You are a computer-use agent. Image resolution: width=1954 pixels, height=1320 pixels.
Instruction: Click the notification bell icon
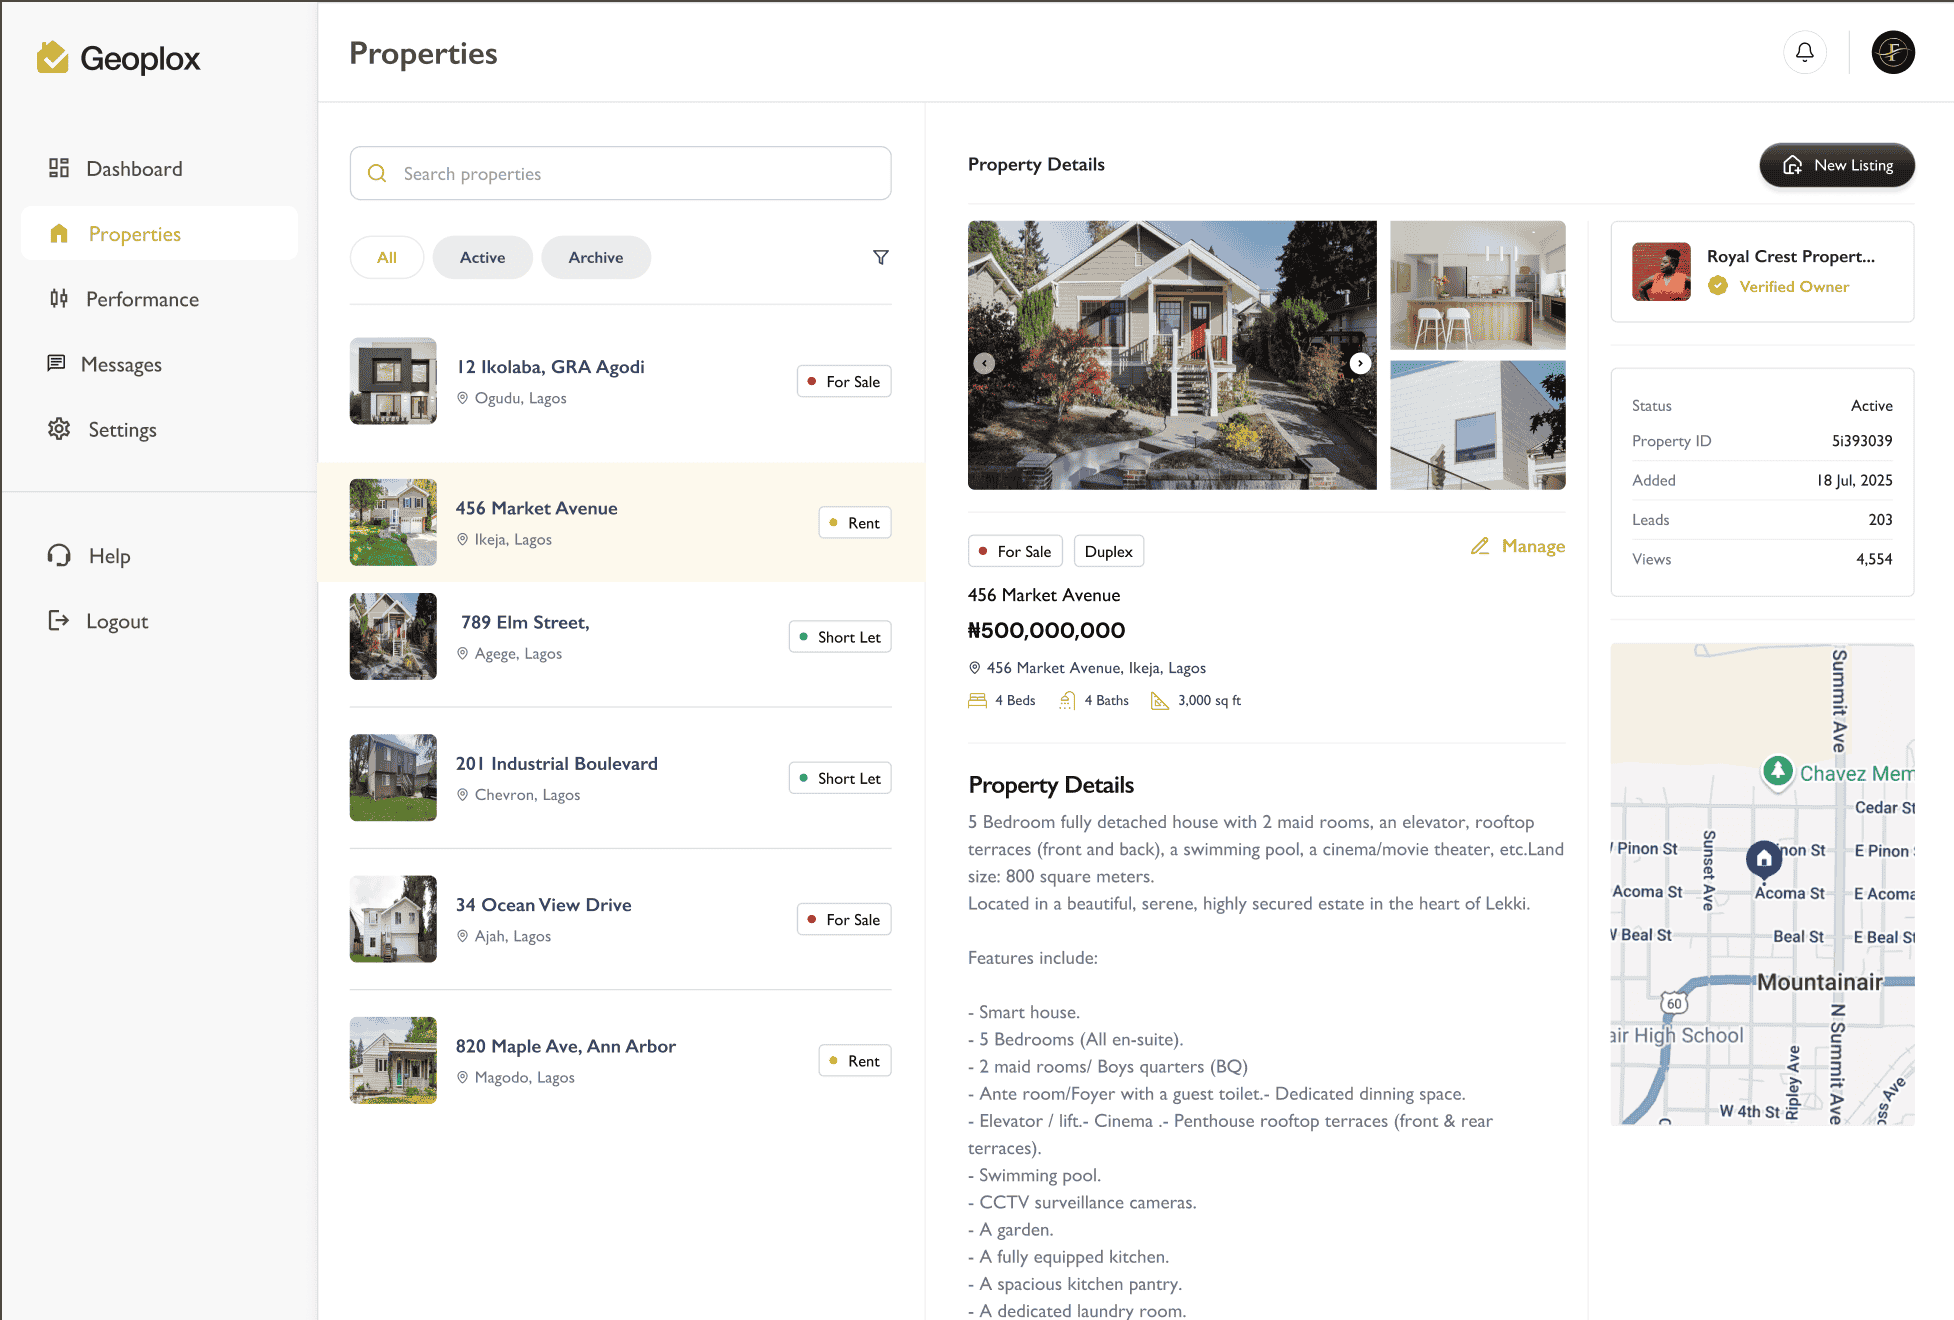[x=1805, y=52]
